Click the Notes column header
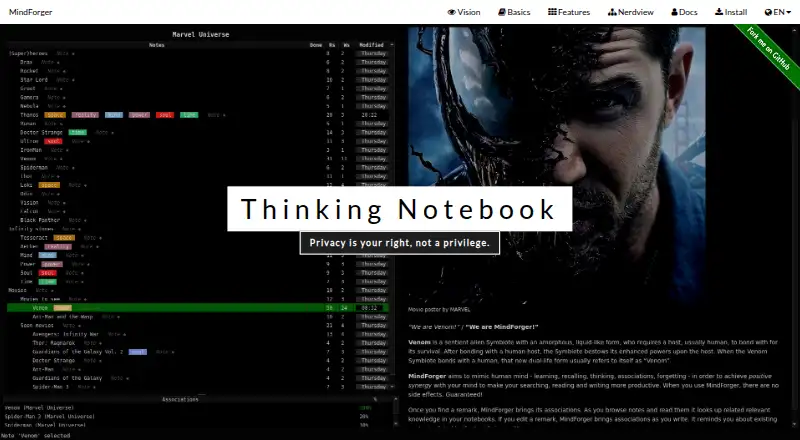The width and height of the screenshot is (800, 440). pos(157,45)
